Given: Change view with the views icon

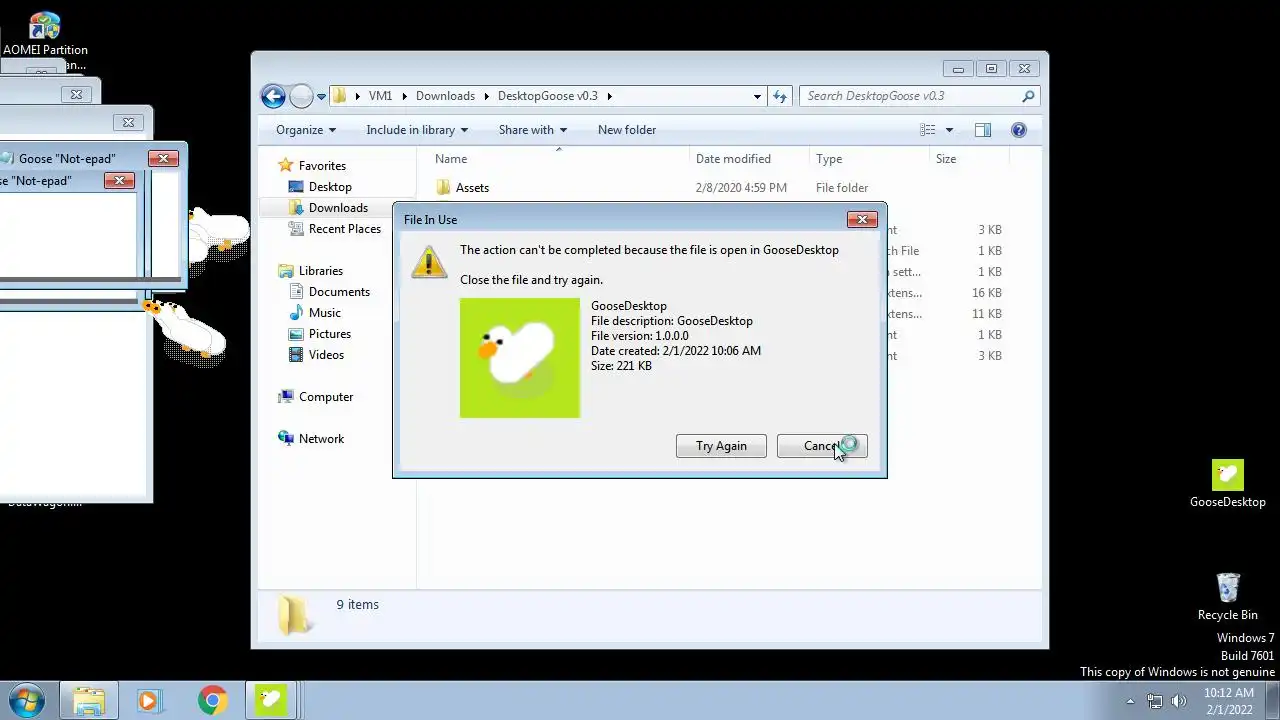Looking at the screenshot, I should coord(928,130).
